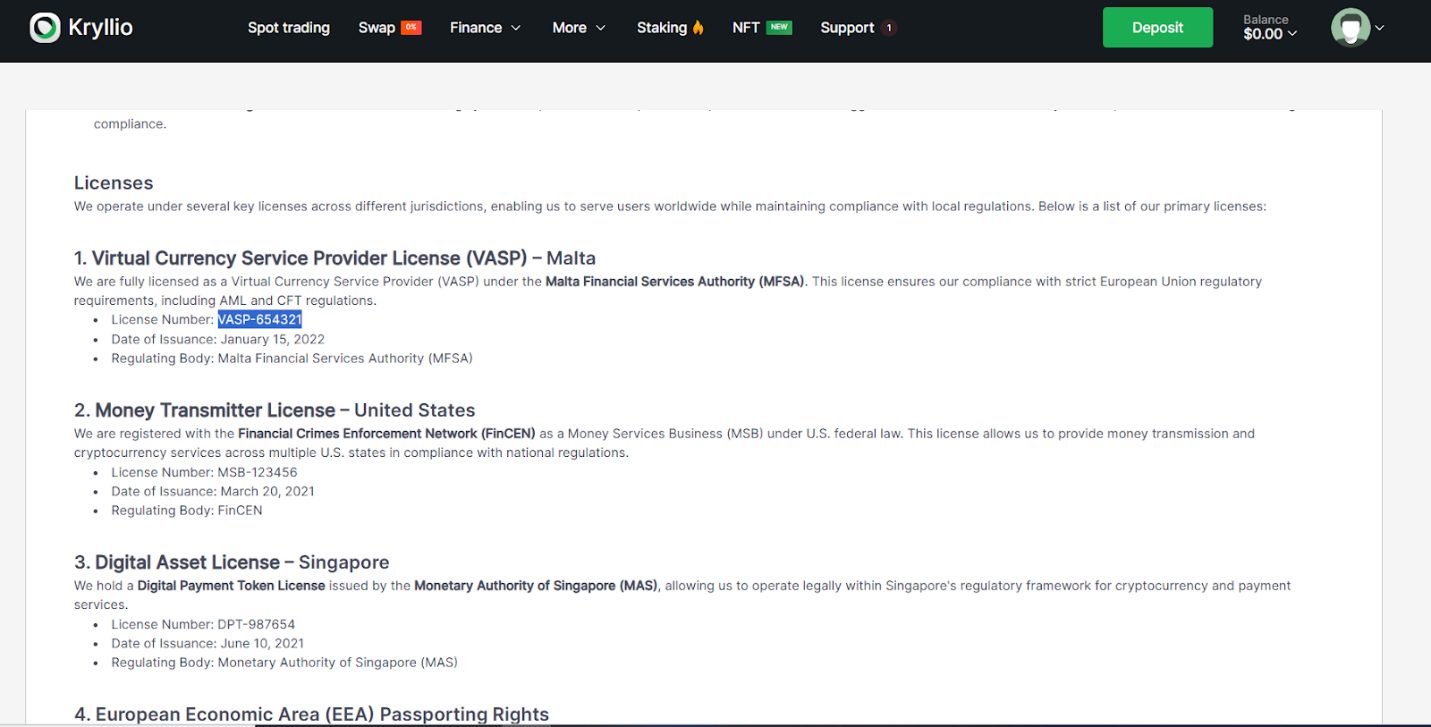The height and width of the screenshot is (727, 1431).
Task: Open the user avatar profile picture
Action: (x=1350, y=28)
